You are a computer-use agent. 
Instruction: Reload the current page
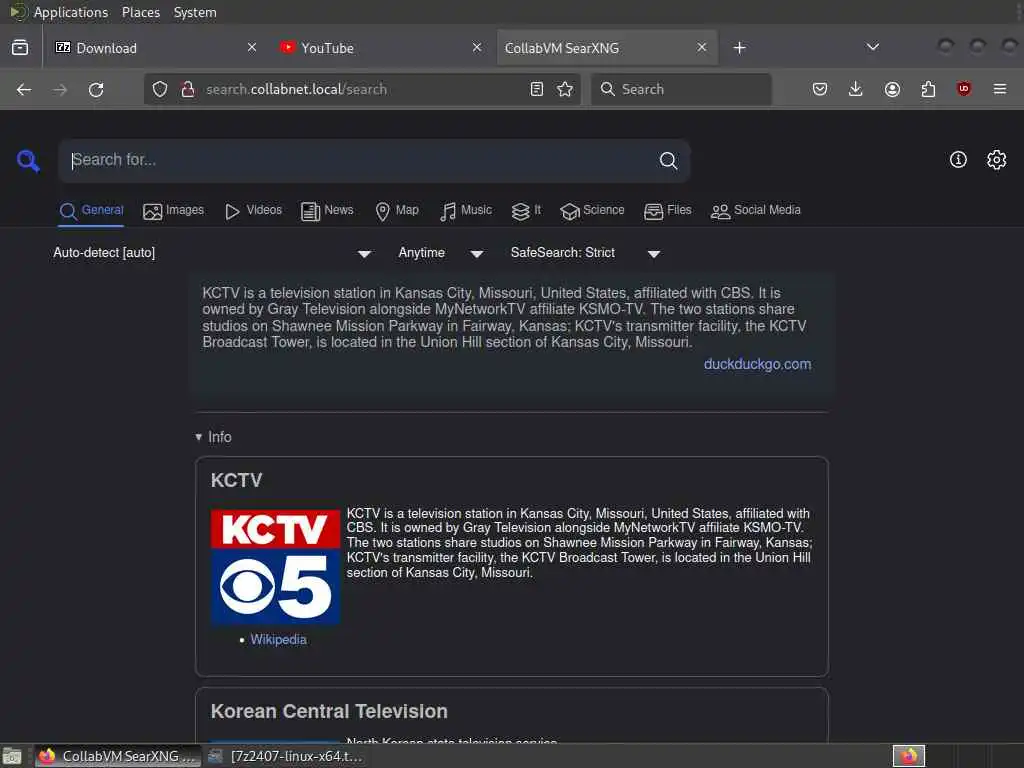tap(96, 89)
